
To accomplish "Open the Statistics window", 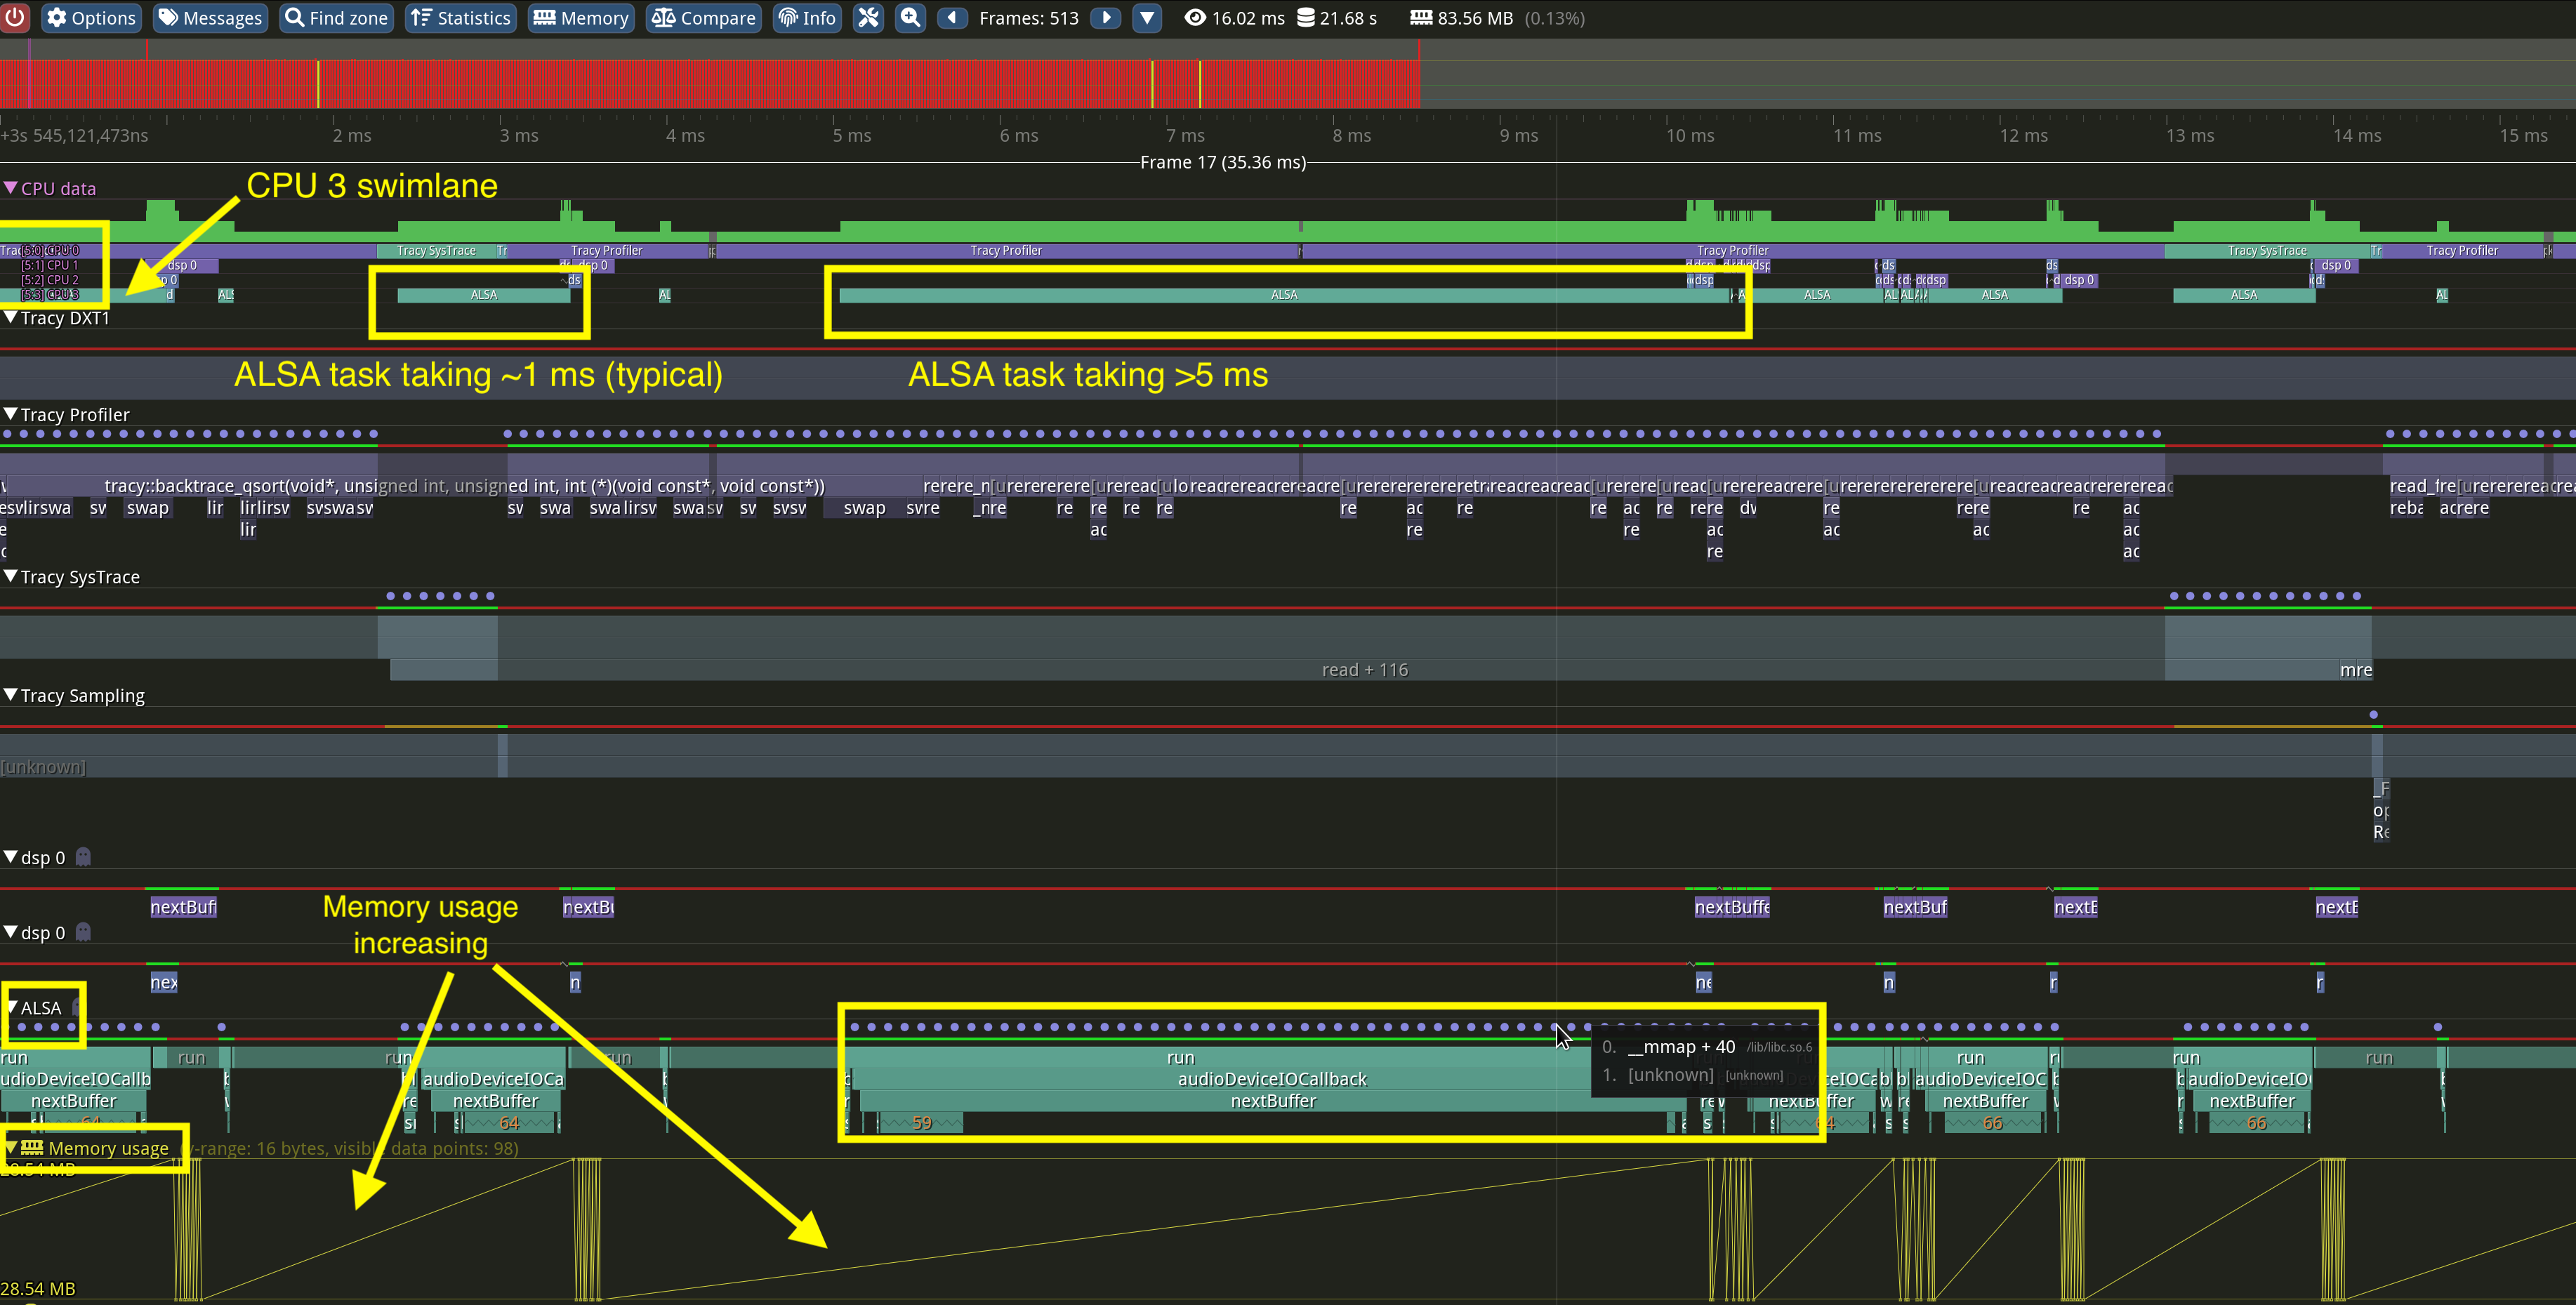I will [x=461, y=18].
